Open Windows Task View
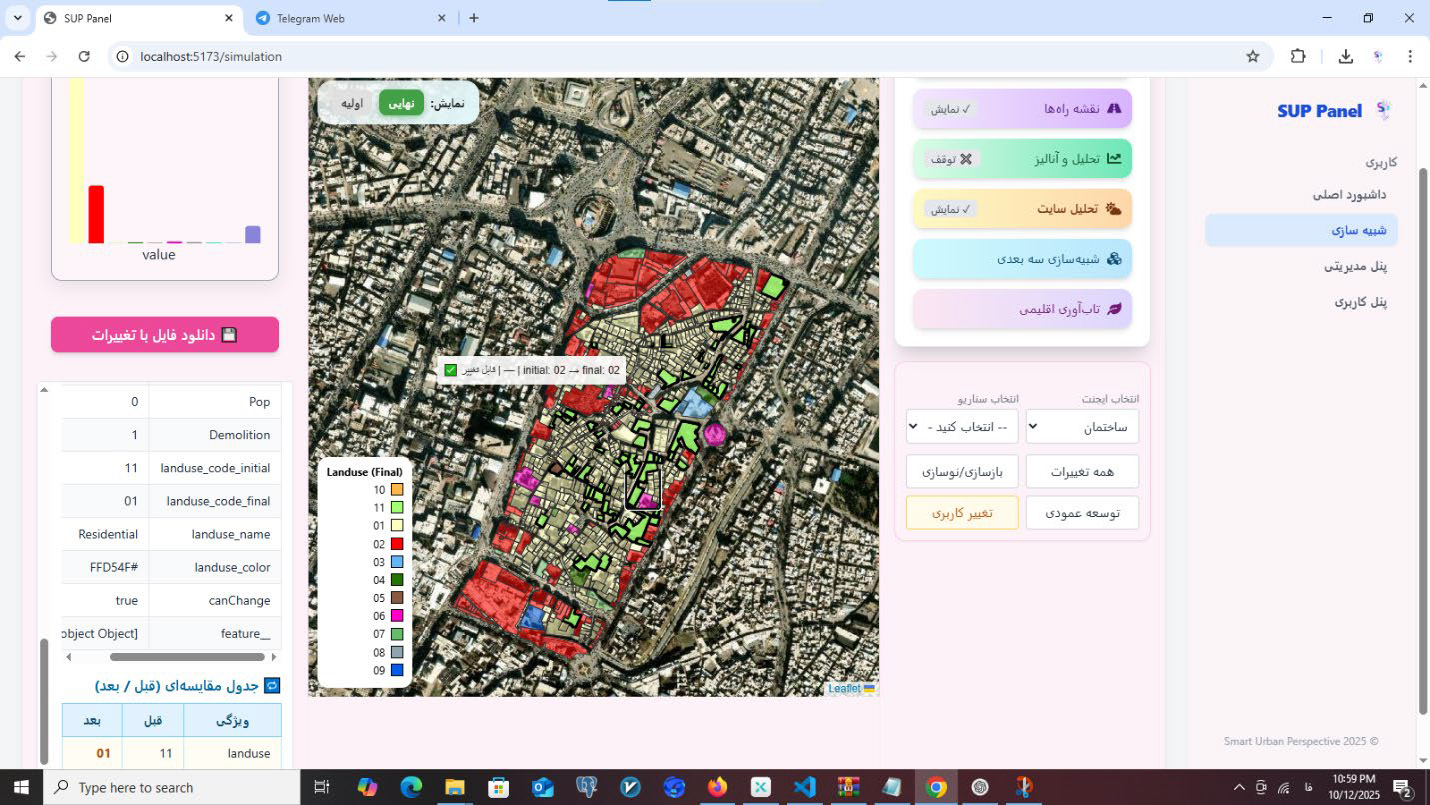Image resolution: width=1430 pixels, height=805 pixels. point(322,787)
